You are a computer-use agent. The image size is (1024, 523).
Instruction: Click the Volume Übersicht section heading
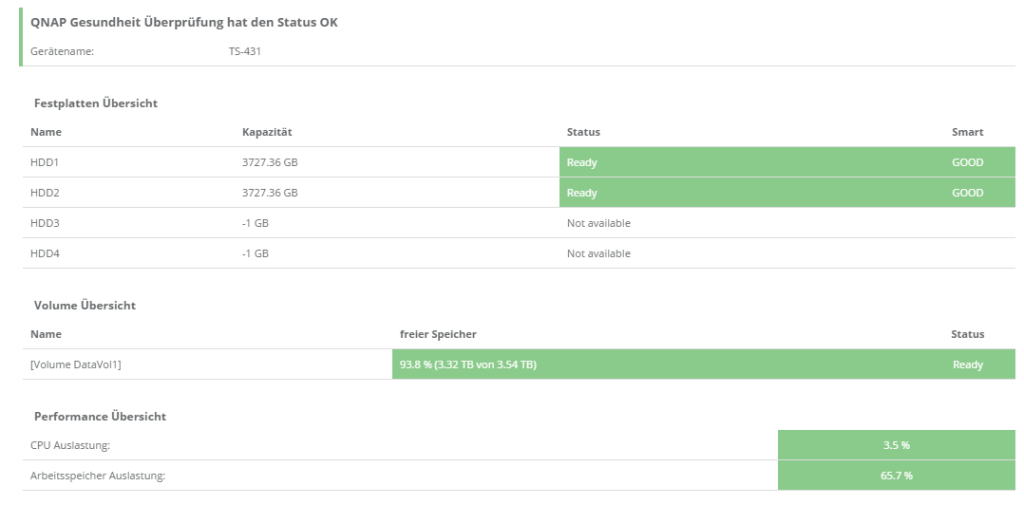pos(85,305)
